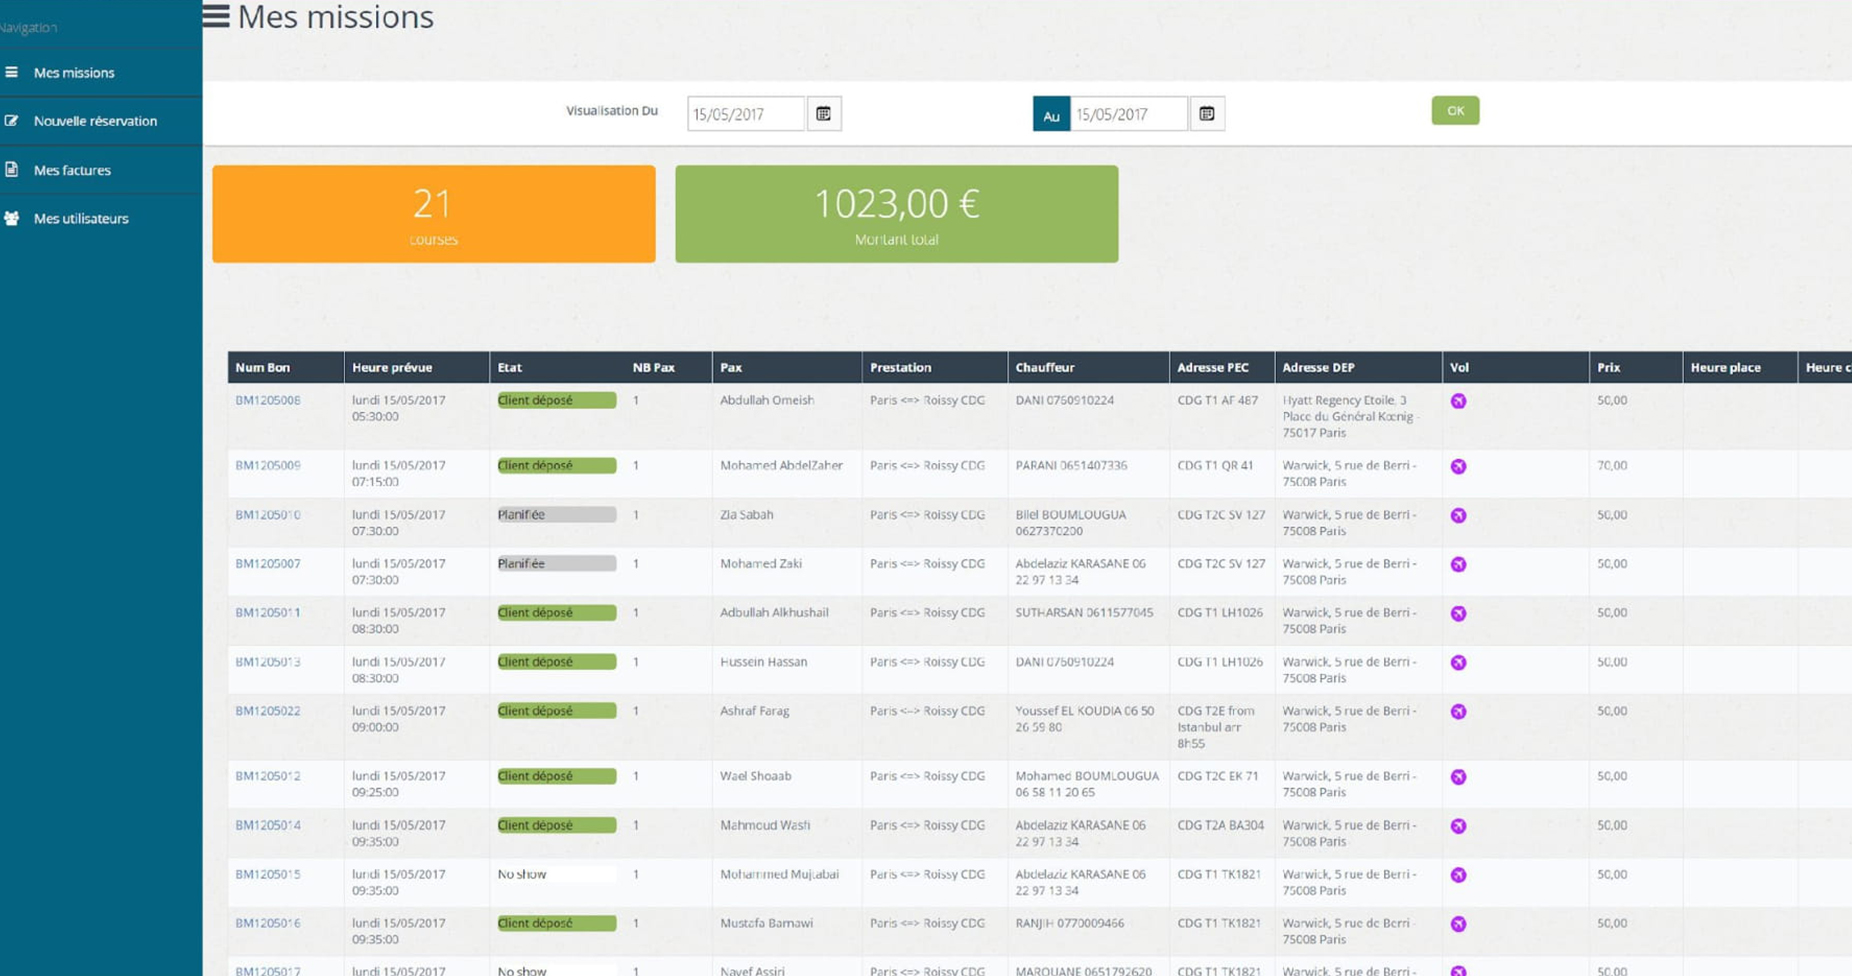Sort by the Heure prévue column header
Viewport: 1852px width, 976px height.
pyautogui.click(x=392, y=368)
